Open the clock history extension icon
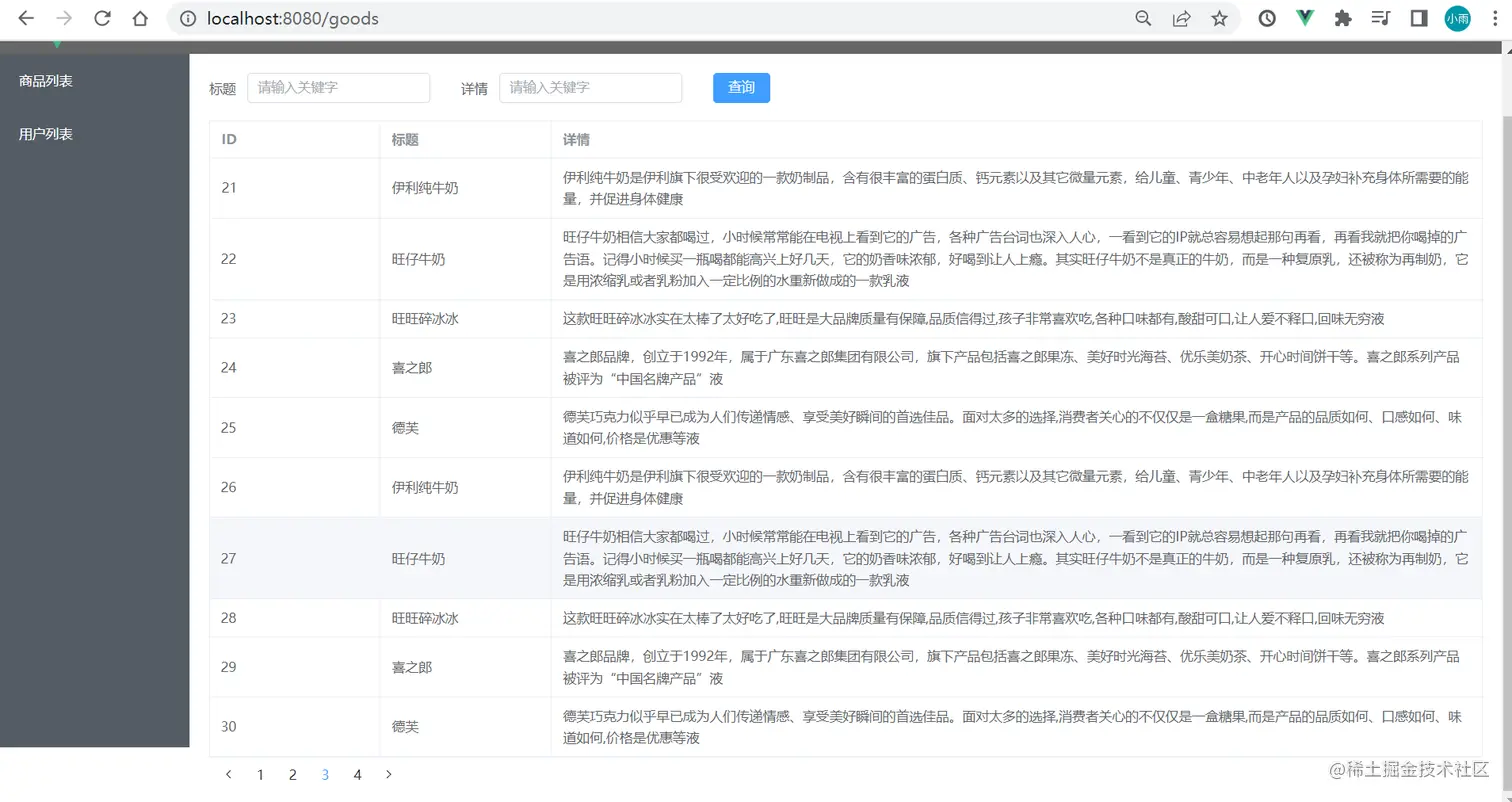Viewport: 1512px width, 802px height. click(x=1266, y=18)
